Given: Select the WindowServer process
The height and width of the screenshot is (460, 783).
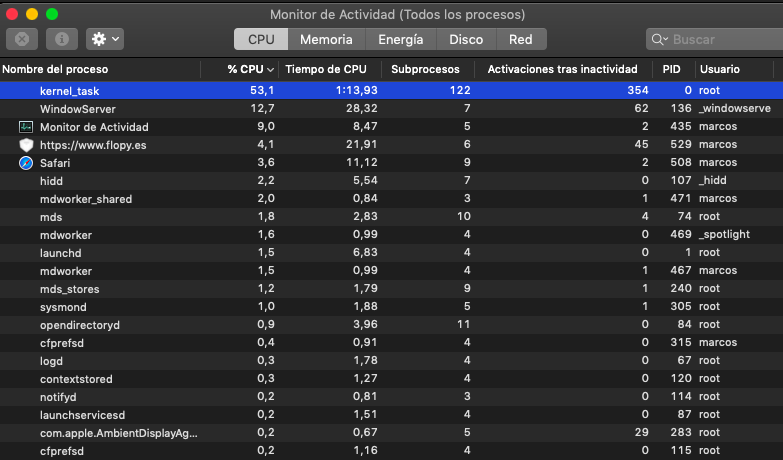Looking at the screenshot, I should pyautogui.click(x=78, y=109).
